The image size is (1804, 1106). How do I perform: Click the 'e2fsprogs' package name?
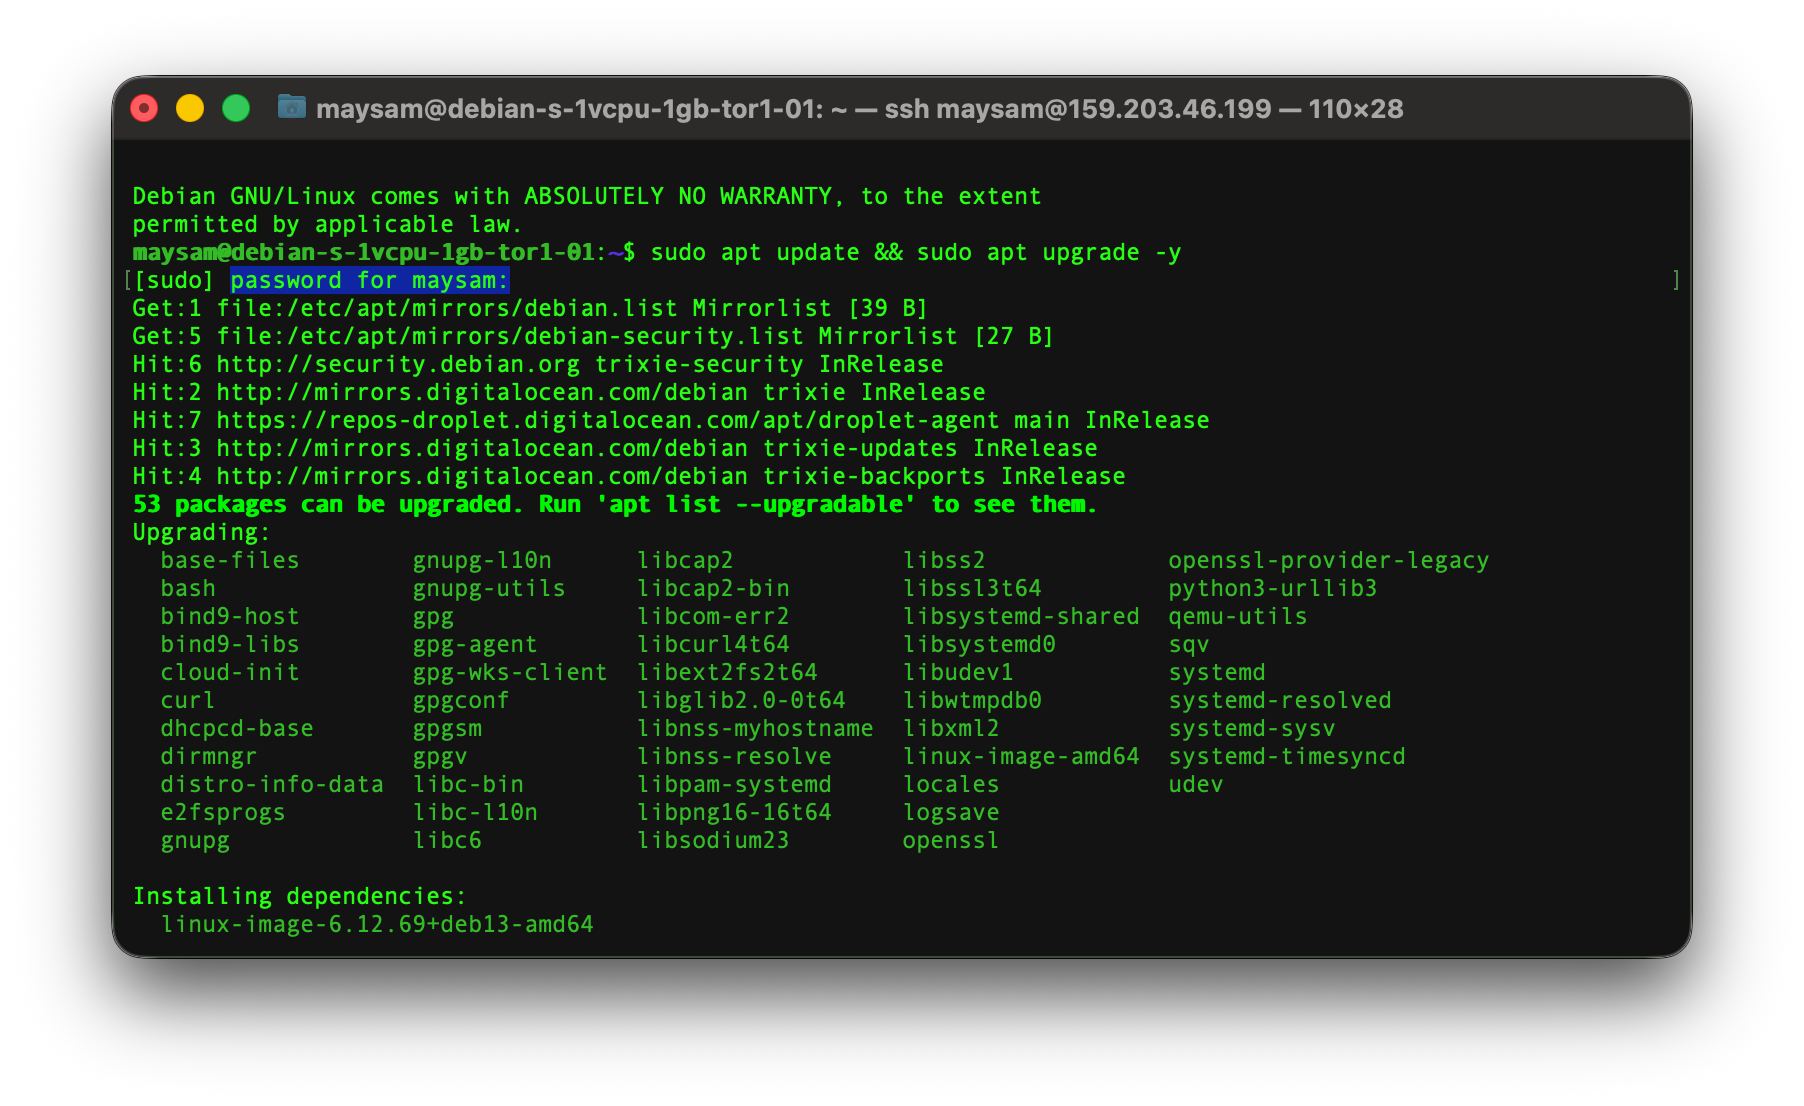[223, 812]
